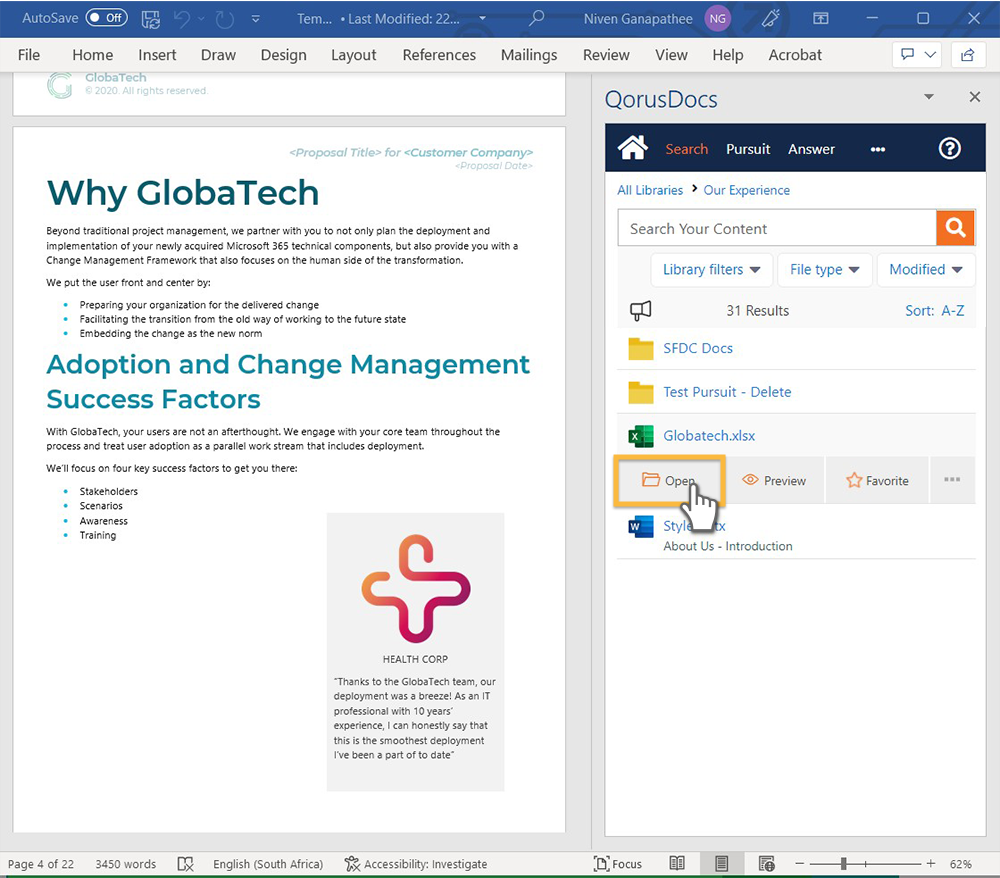Viewport: 1000px width, 878px height.
Task: Open the Comments button in ribbon
Action: tap(918, 55)
